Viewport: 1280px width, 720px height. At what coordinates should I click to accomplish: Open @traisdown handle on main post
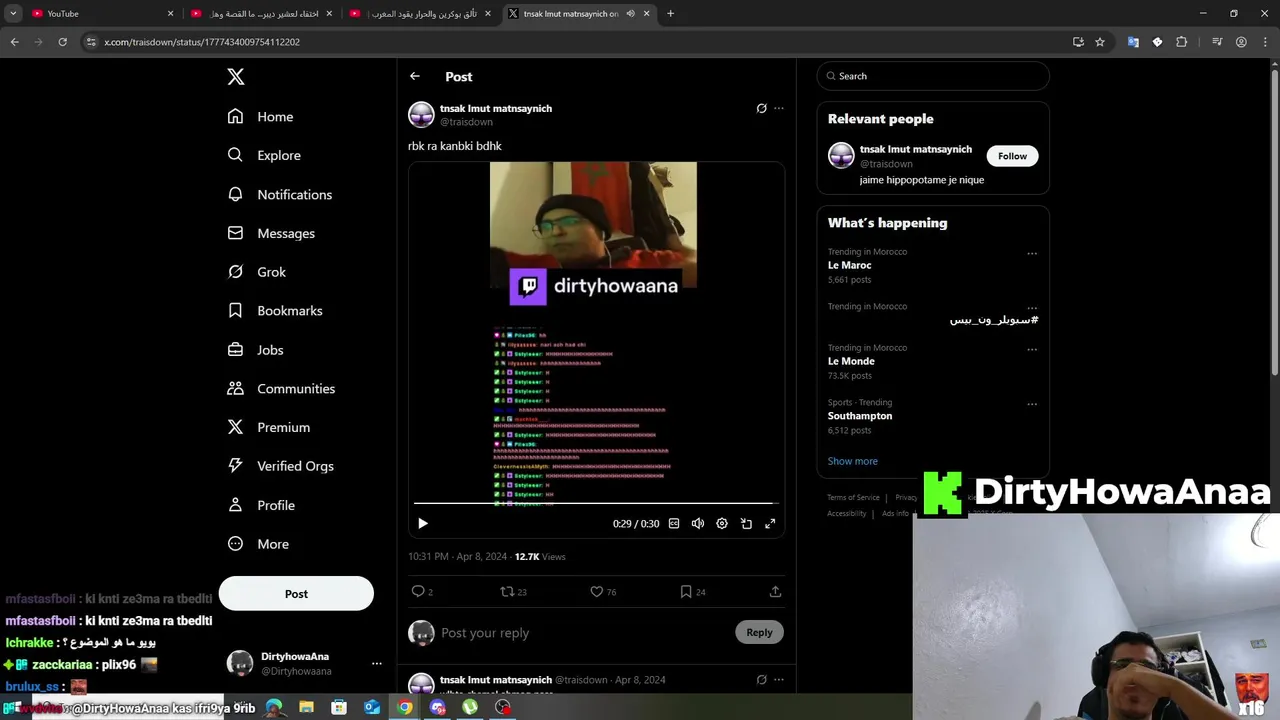point(466,122)
